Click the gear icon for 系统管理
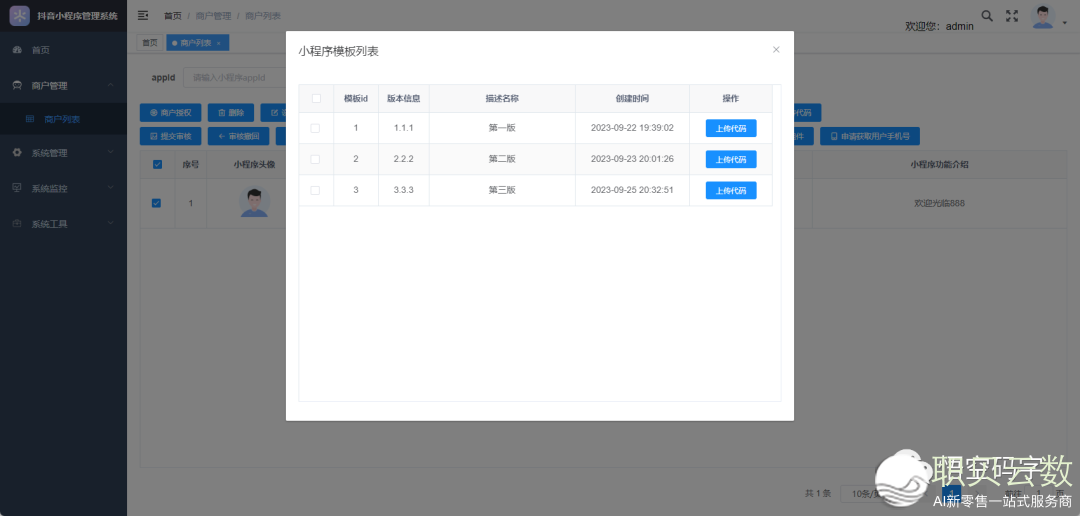 (18, 153)
